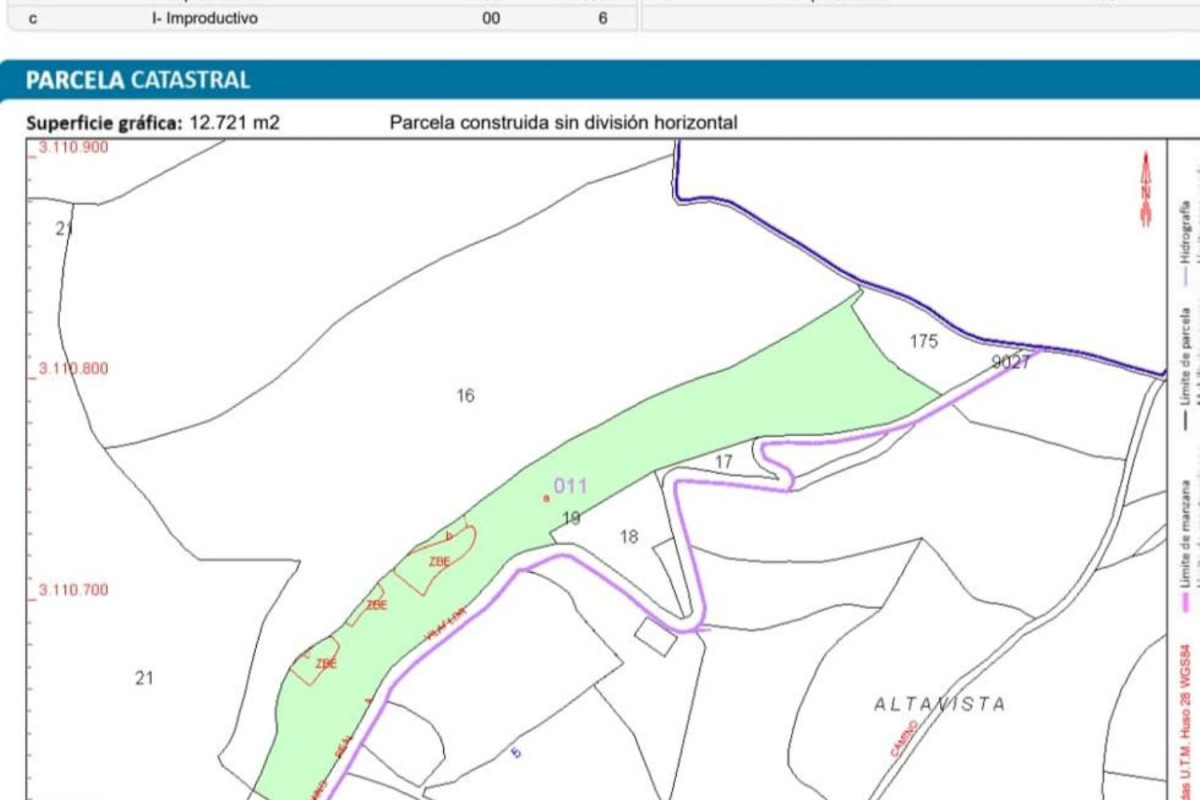Click the PARCELA CATASTRAL section header

pos(139,80)
